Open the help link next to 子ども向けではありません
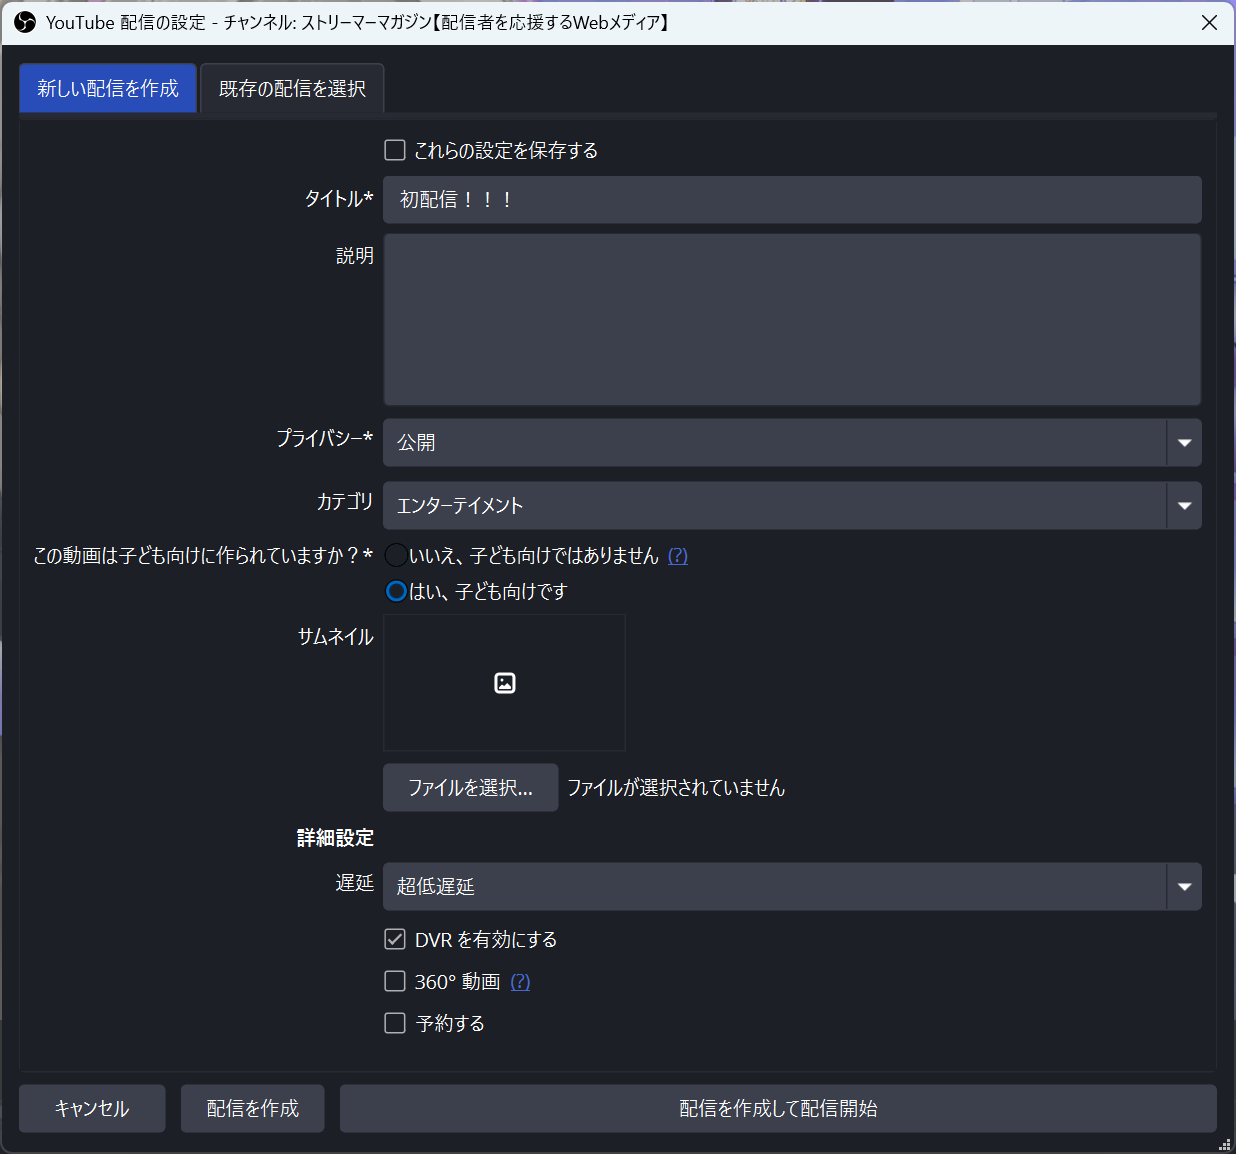 [x=678, y=555]
